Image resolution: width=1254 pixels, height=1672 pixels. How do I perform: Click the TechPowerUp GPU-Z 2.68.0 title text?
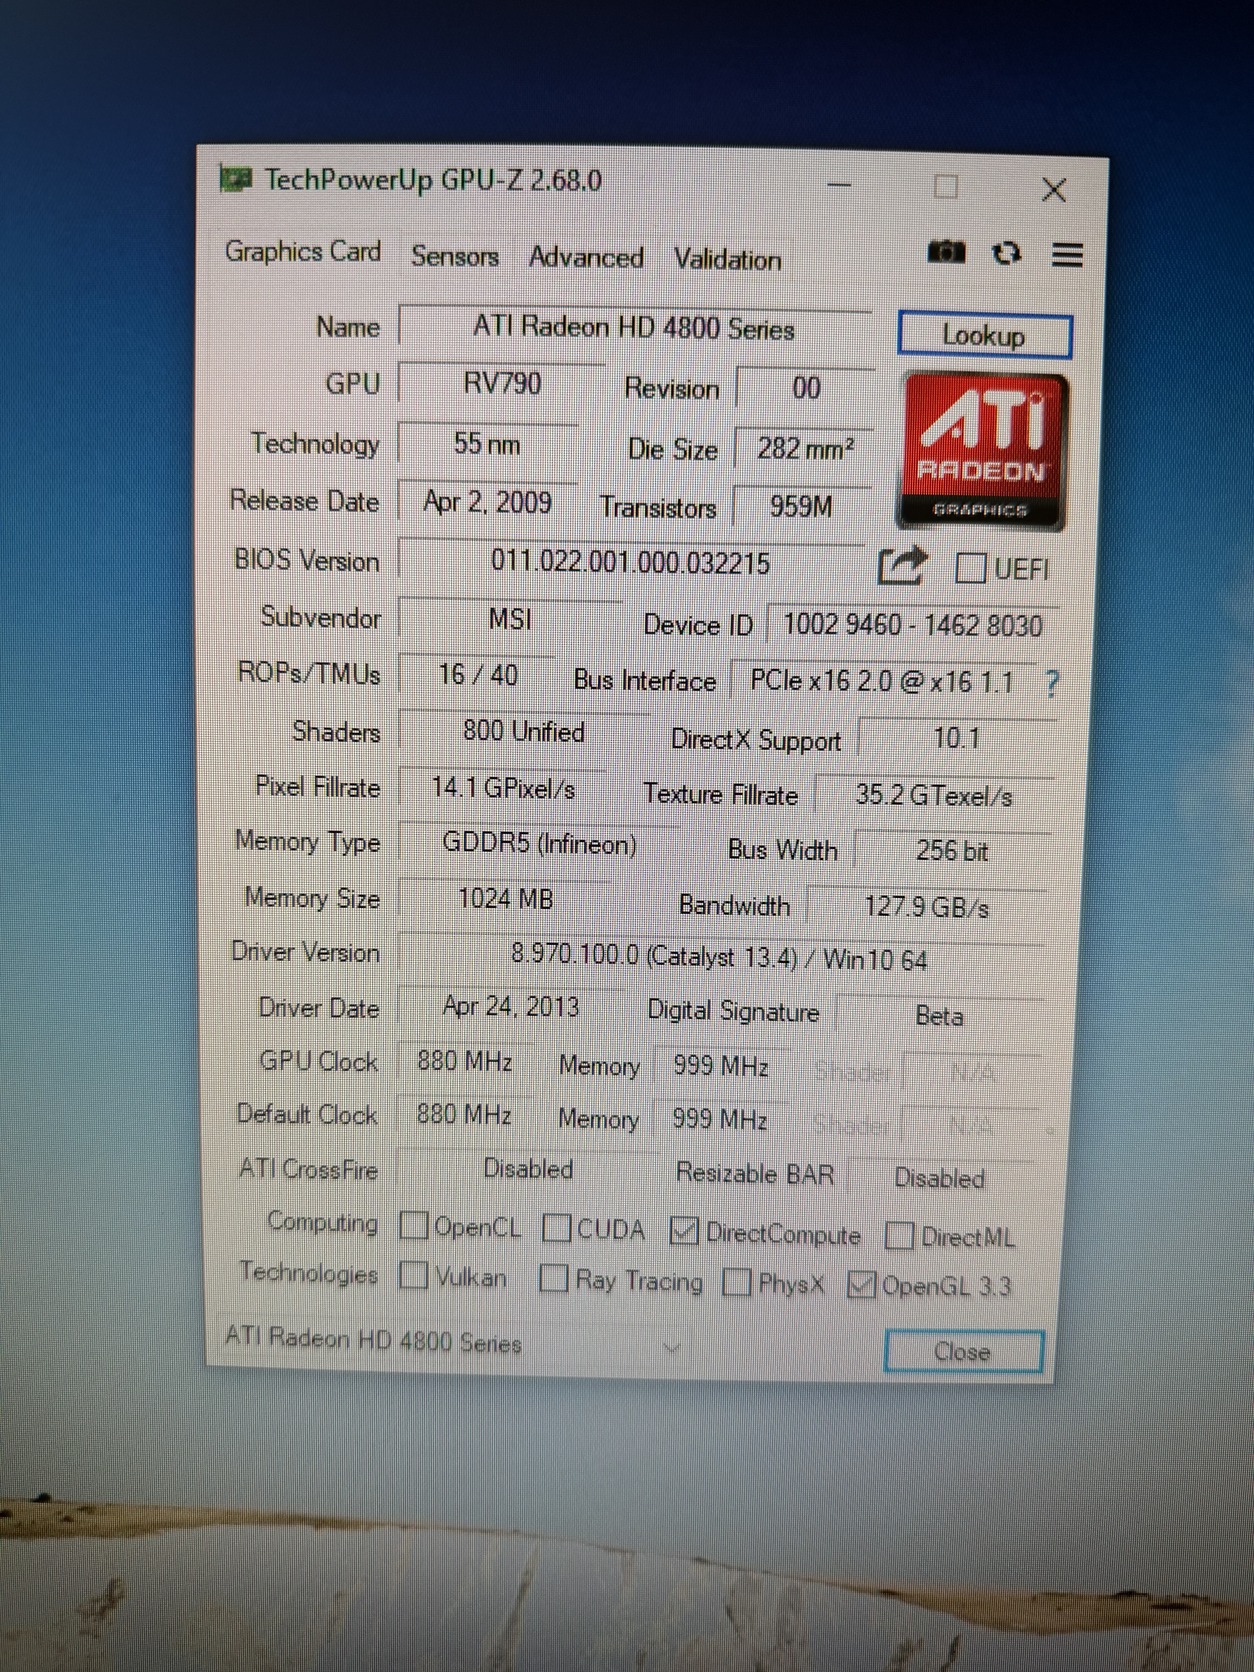click(x=433, y=180)
